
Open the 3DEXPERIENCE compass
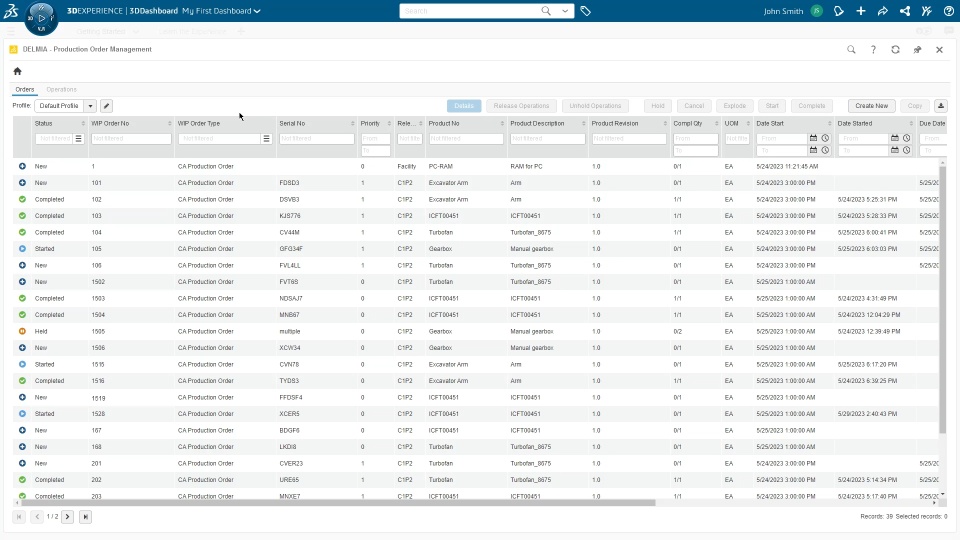[x=41, y=18]
